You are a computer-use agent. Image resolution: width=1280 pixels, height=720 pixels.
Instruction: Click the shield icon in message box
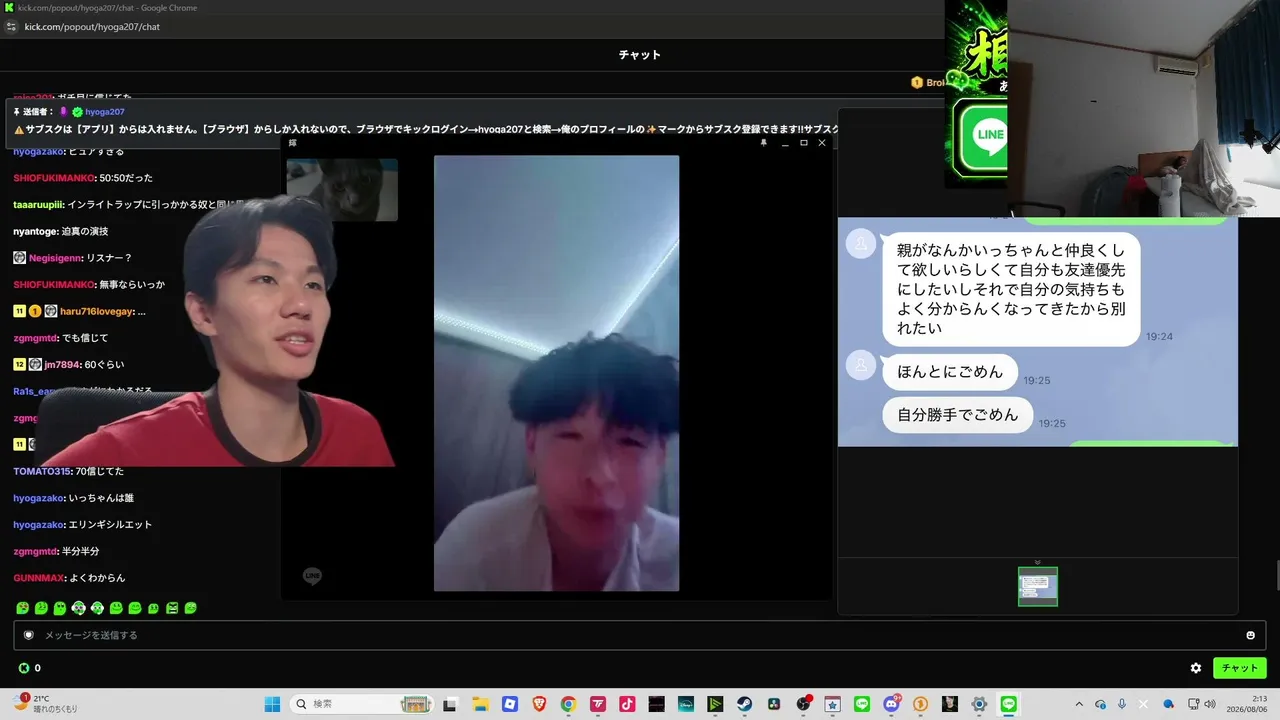[x=29, y=635]
